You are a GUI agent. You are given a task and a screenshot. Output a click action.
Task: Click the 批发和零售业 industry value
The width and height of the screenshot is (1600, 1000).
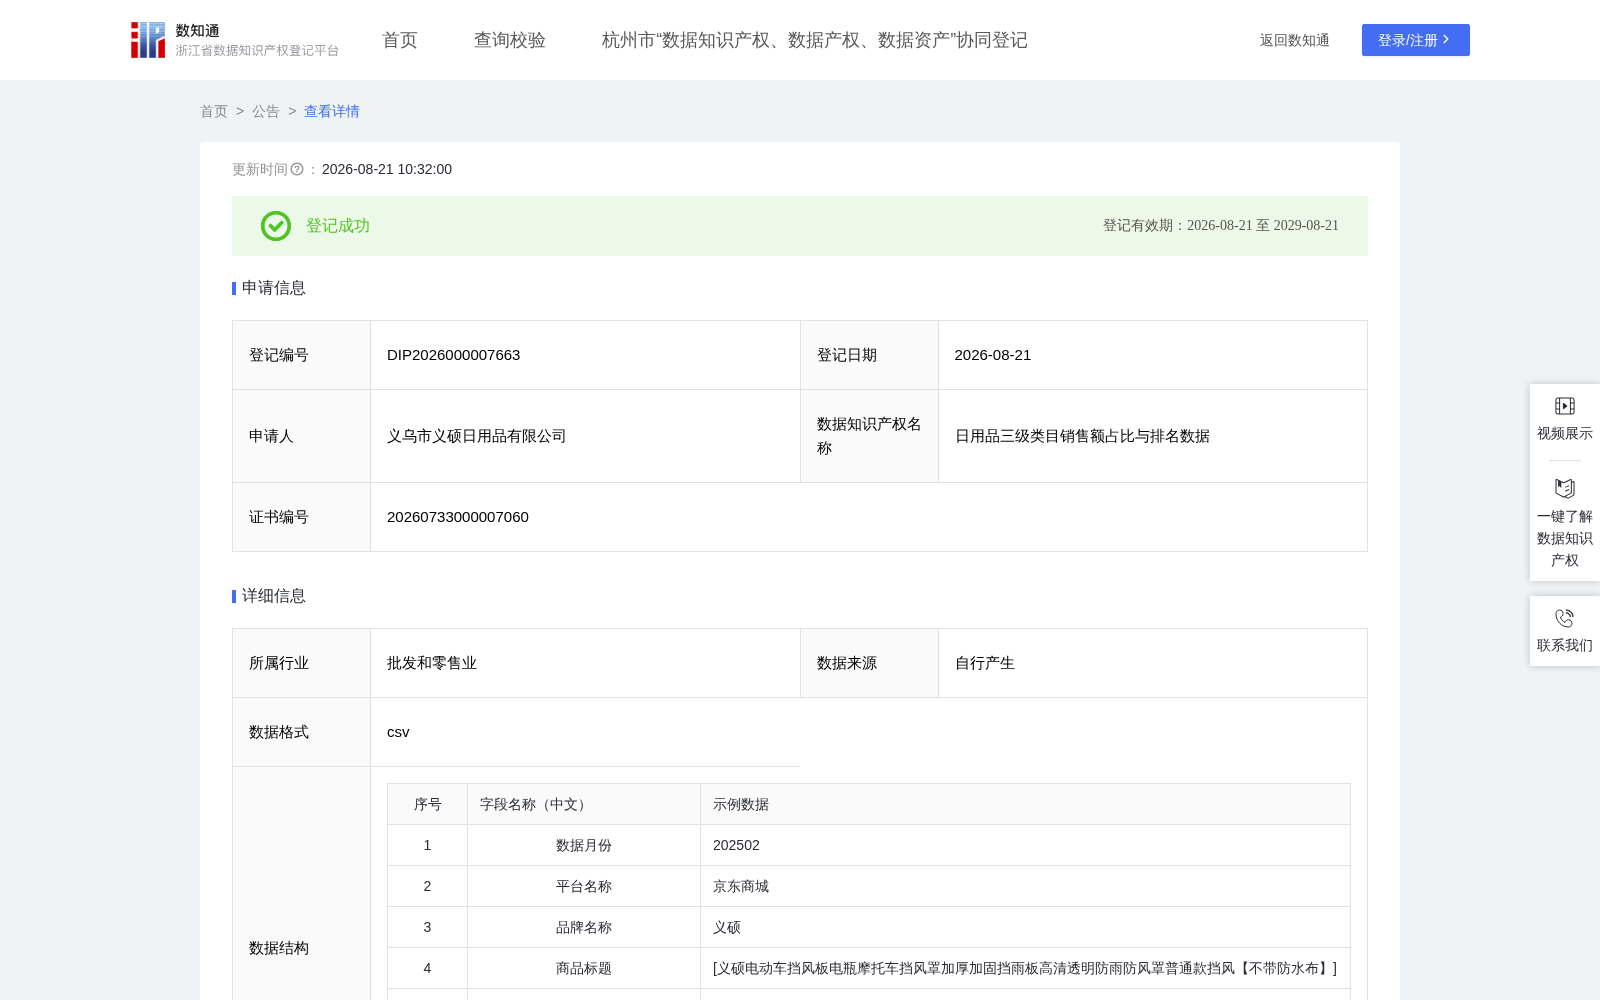pyautogui.click(x=432, y=663)
